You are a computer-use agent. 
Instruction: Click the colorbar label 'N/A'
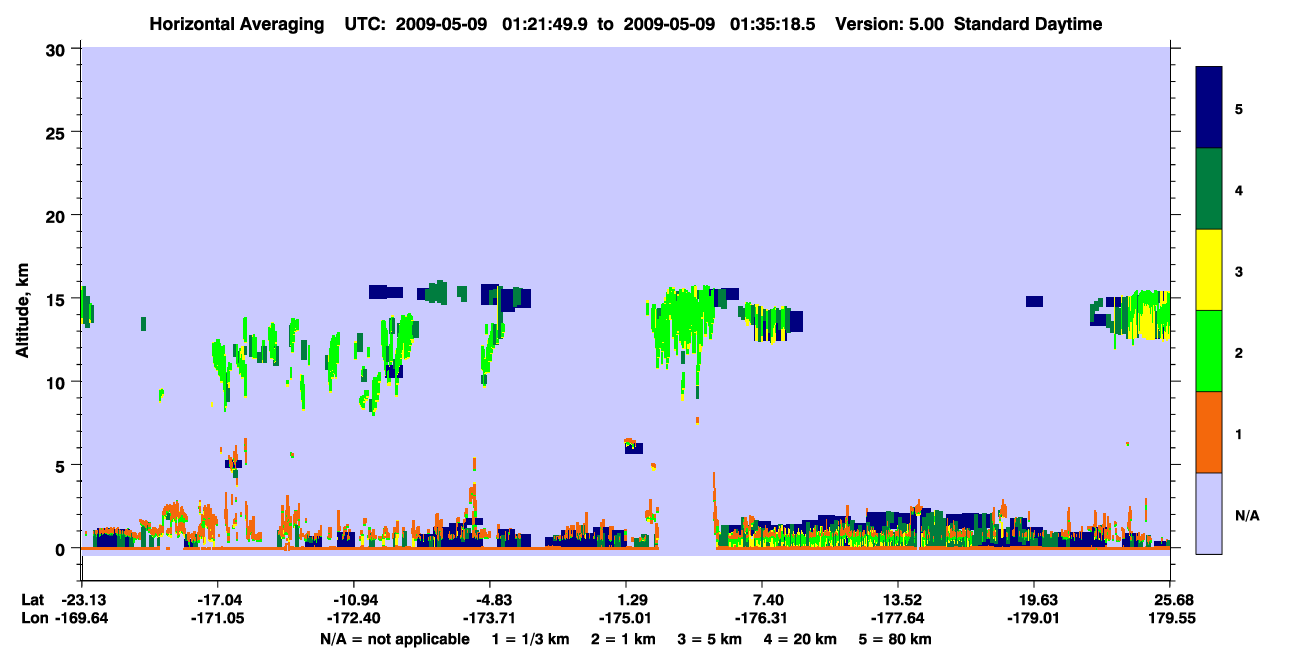click(x=1247, y=516)
